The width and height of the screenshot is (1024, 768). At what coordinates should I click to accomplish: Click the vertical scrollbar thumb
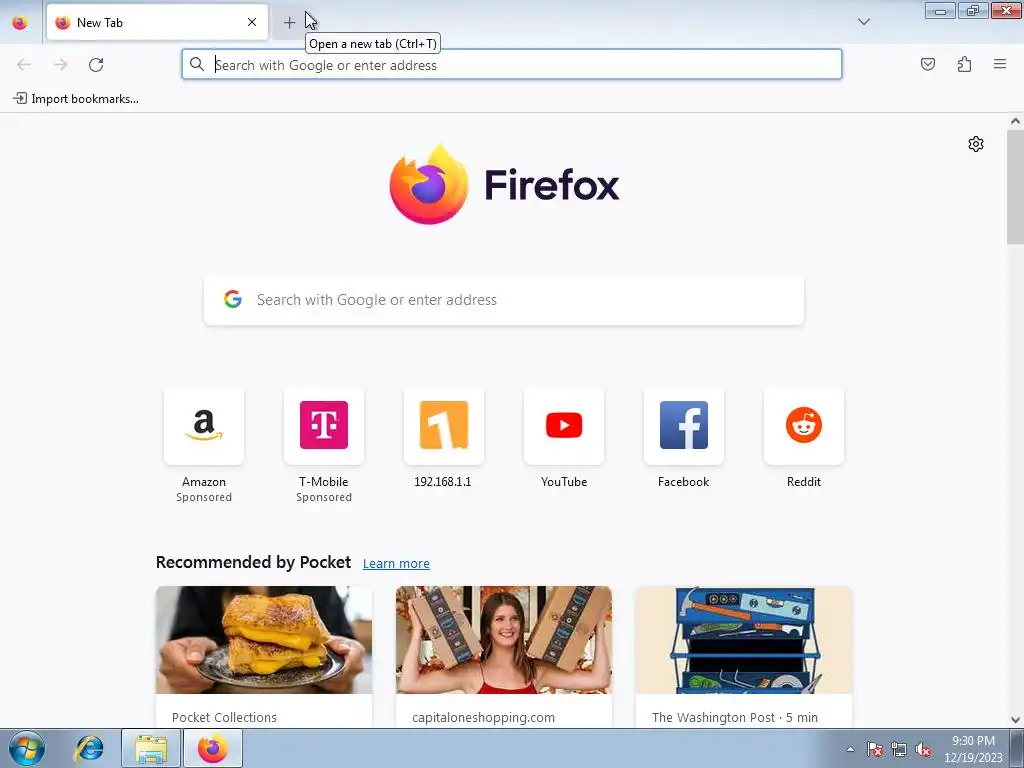pos(1015,187)
